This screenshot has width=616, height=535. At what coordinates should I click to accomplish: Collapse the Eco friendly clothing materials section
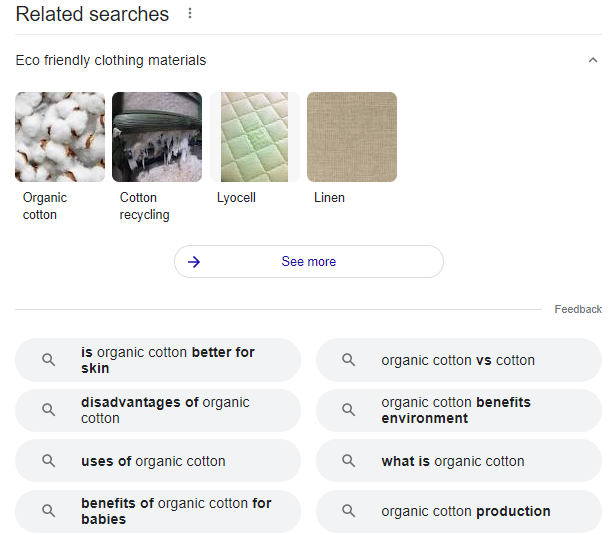click(x=593, y=60)
